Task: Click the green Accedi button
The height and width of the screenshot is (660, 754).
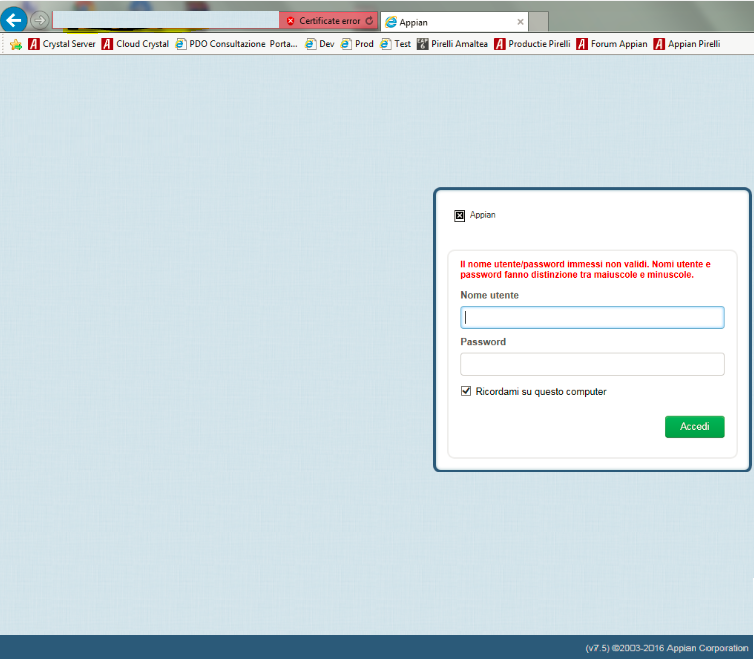Action: [x=694, y=426]
